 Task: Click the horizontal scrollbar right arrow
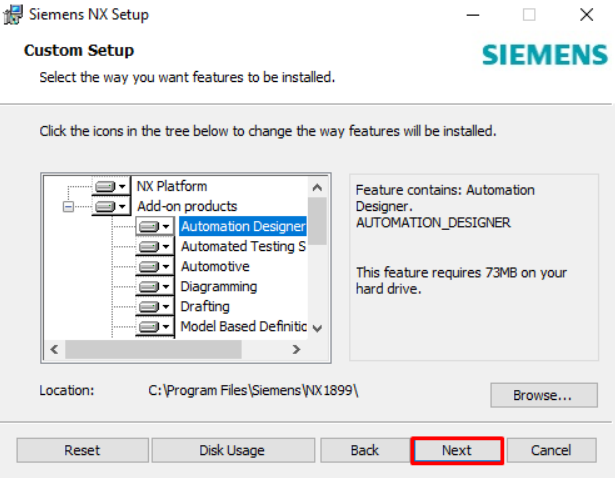[297, 349]
